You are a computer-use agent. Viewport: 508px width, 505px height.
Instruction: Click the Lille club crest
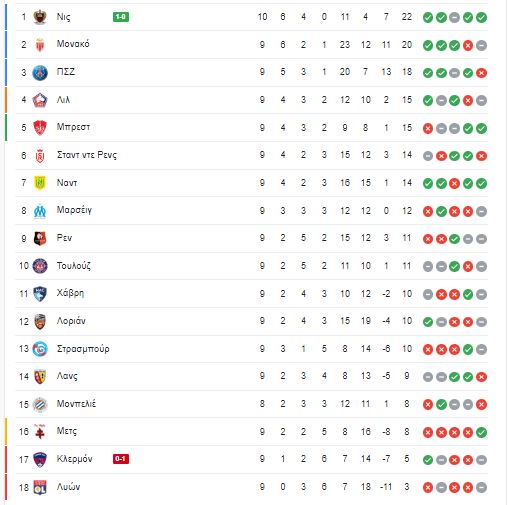[40, 100]
